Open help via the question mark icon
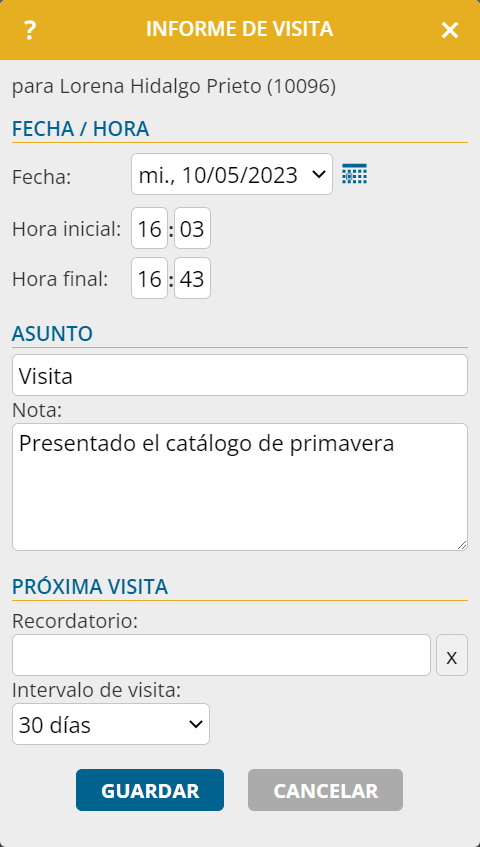This screenshot has width=480, height=847. [x=30, y=30]
